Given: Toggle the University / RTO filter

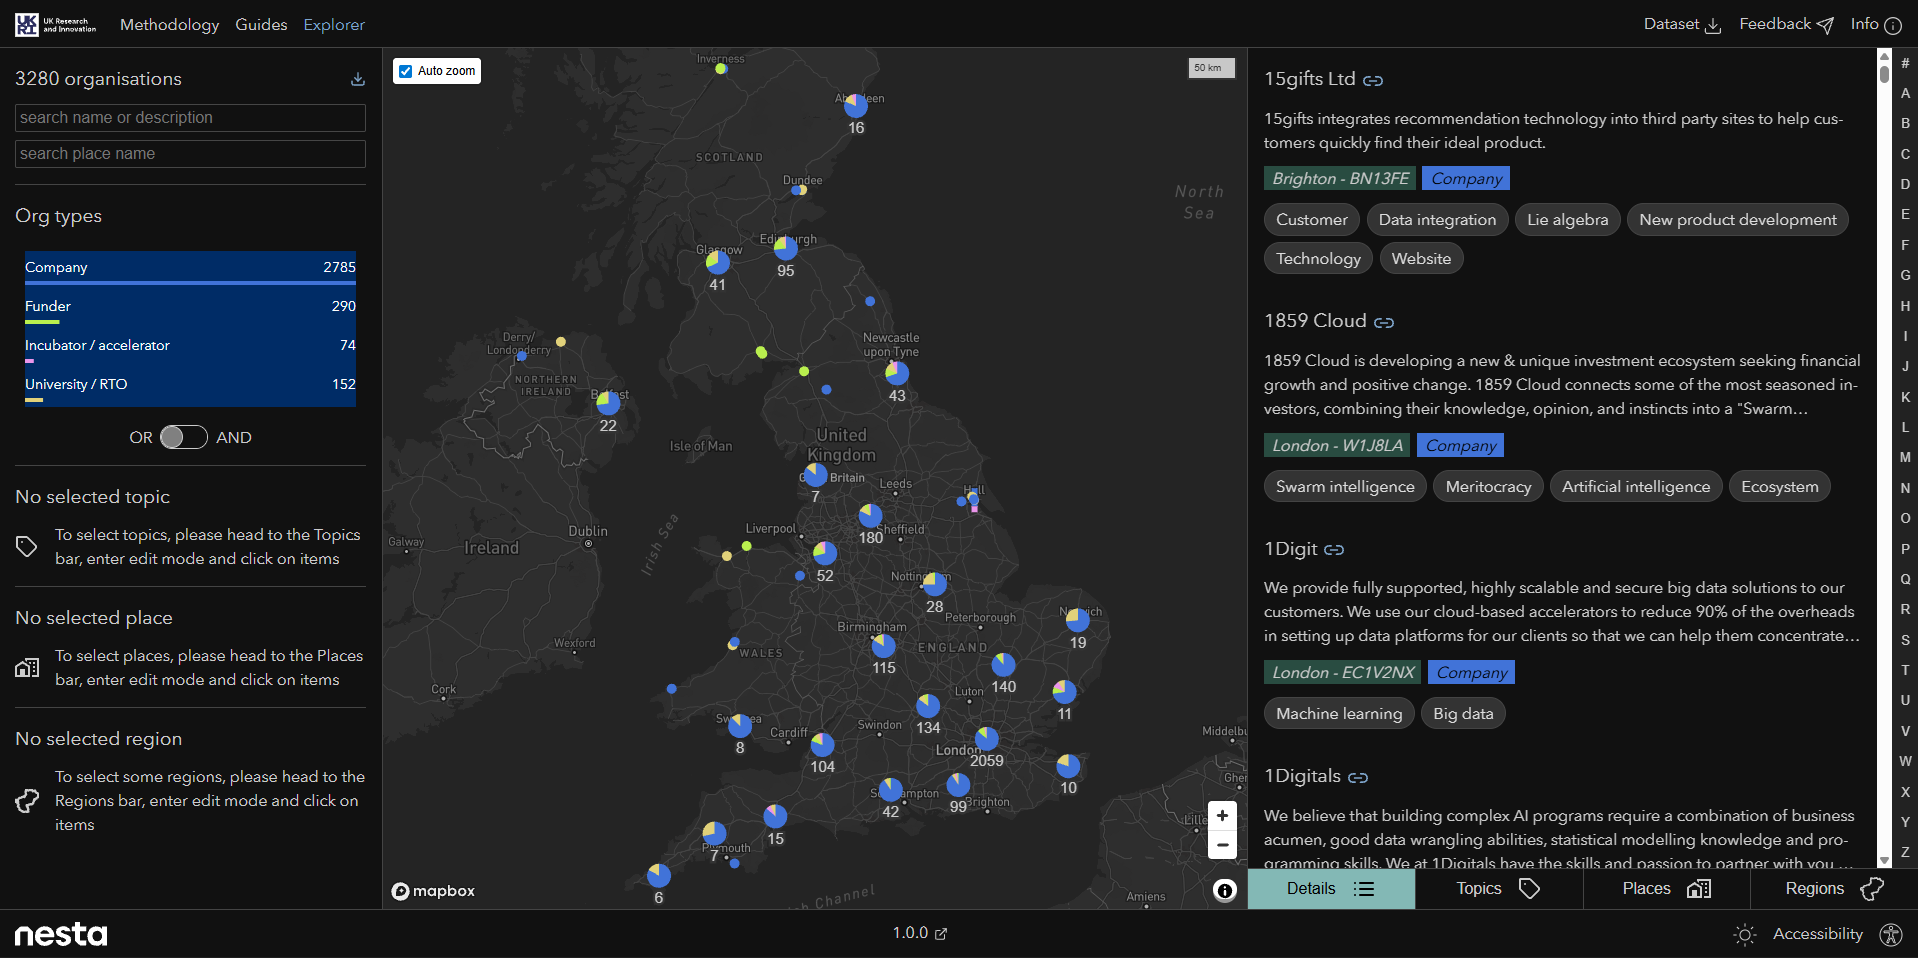Looking at the screenshot, I should pyautogui.click(x=190, y=385).
